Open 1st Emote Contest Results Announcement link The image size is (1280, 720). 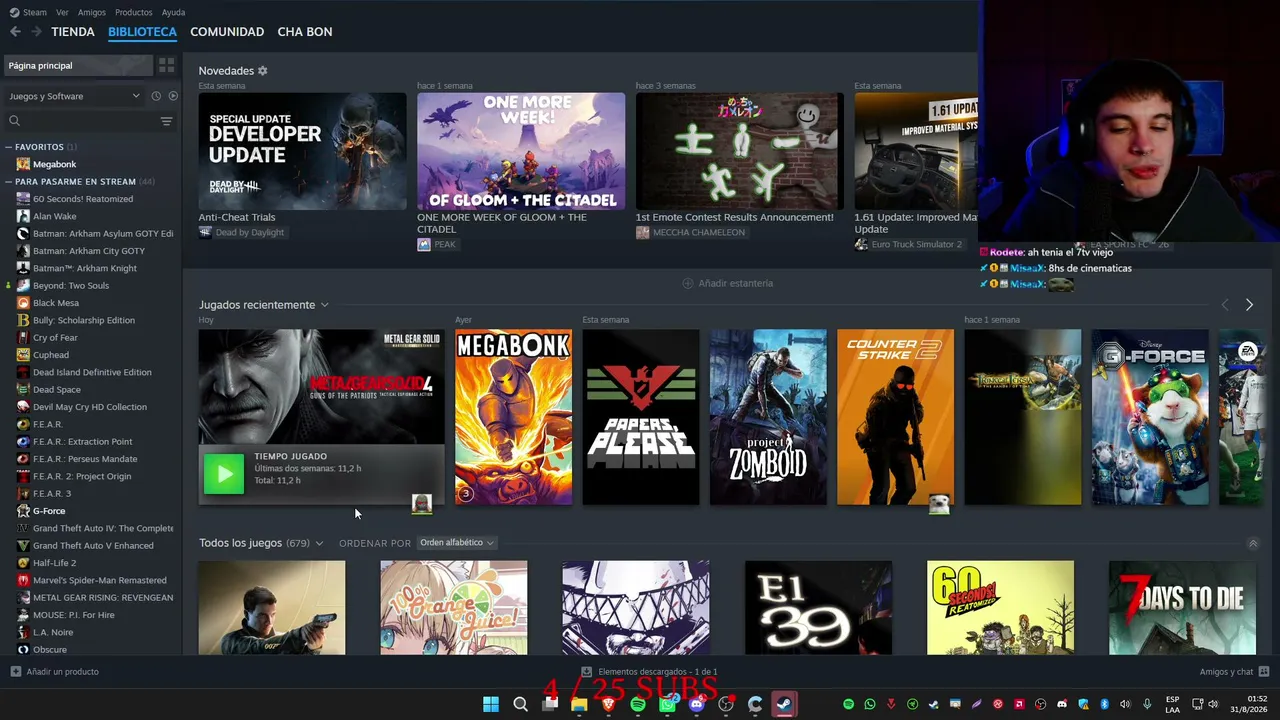735,217
